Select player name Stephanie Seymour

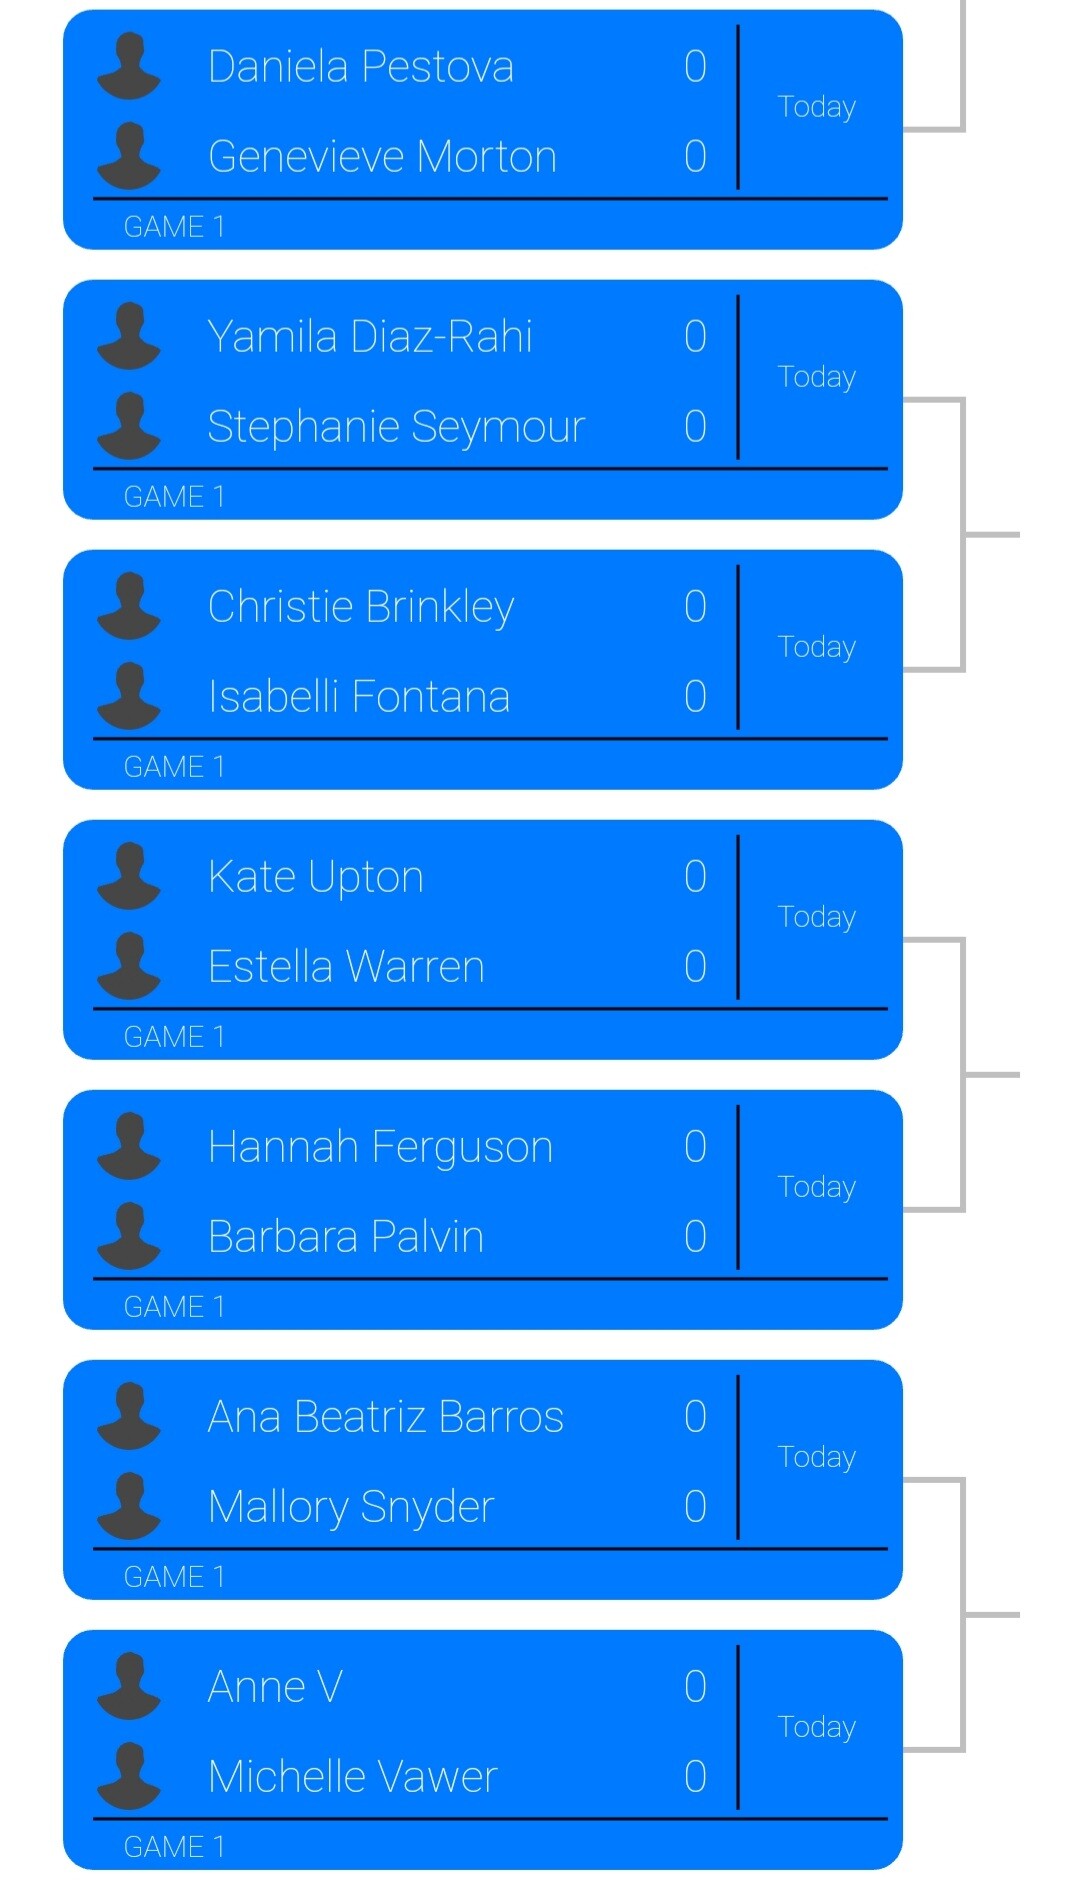click(x=396, y=427)
